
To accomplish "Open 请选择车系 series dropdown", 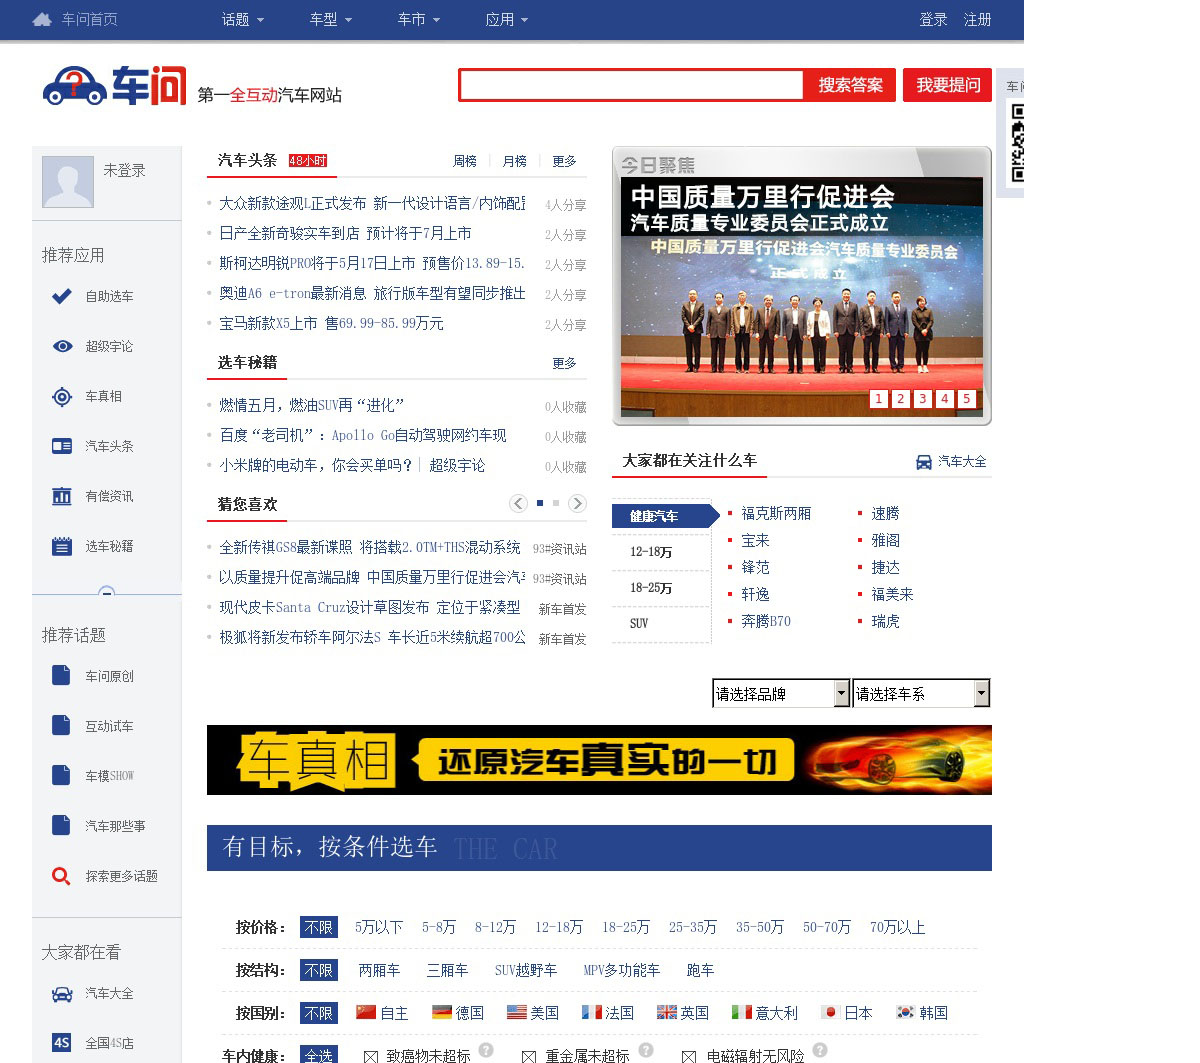I will click(x=921, y=693).
